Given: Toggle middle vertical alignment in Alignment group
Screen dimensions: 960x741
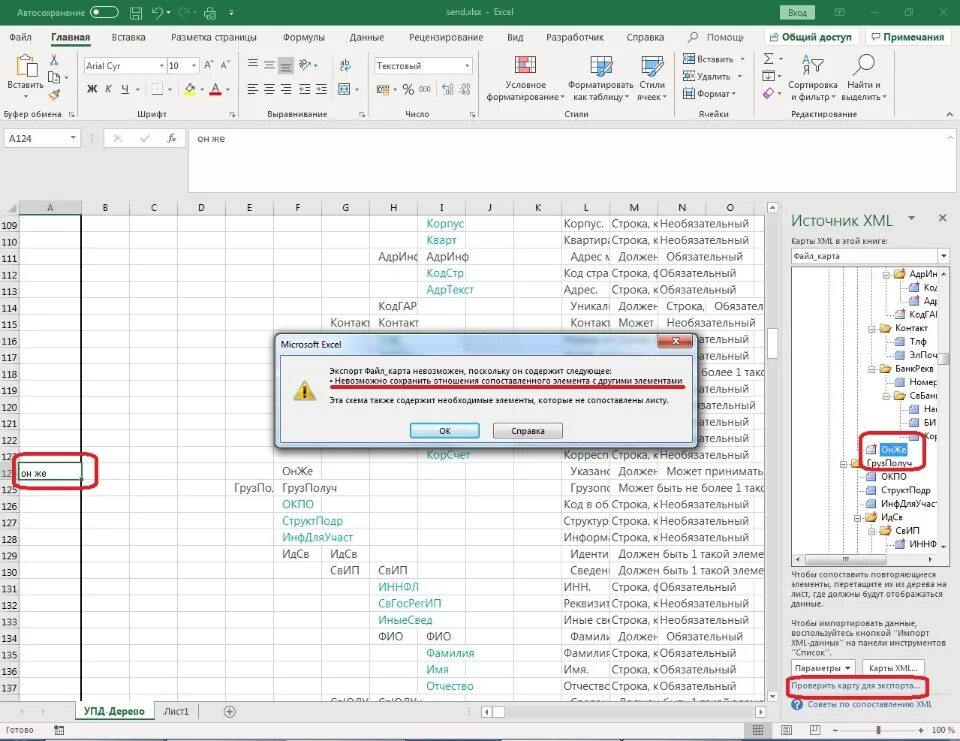Looking at the screenshot, I should click(269, 65).
